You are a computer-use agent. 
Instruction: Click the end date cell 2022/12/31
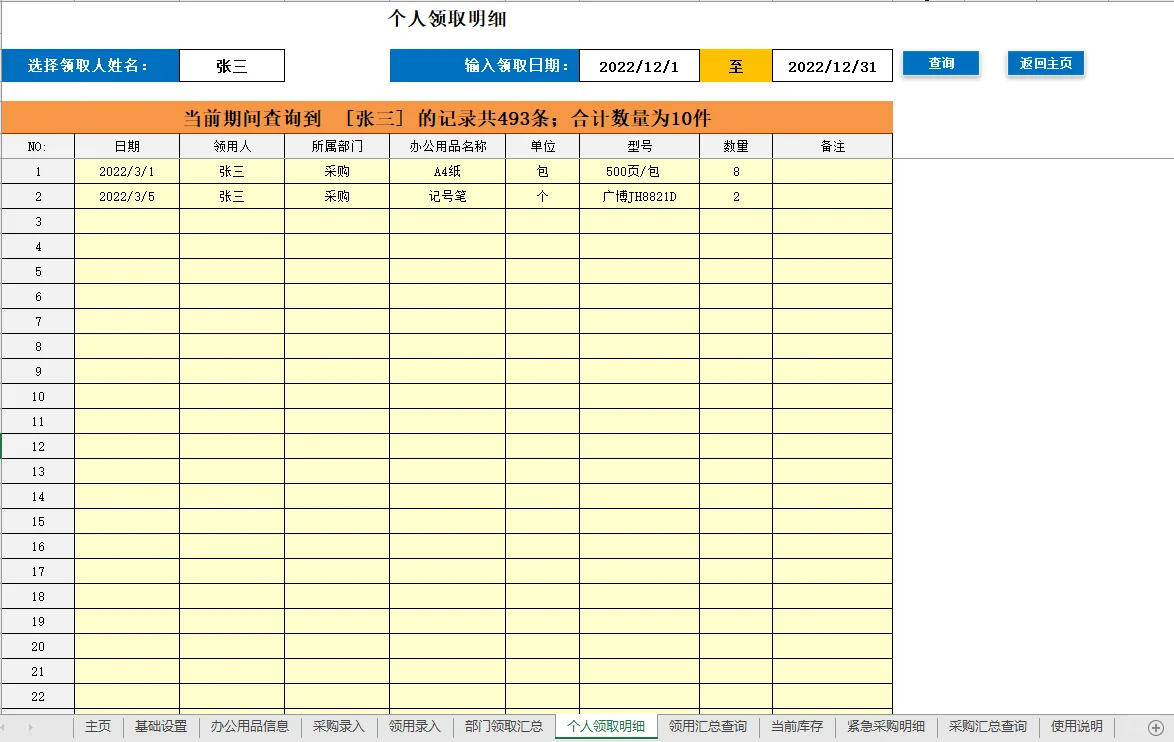point(832,65)
